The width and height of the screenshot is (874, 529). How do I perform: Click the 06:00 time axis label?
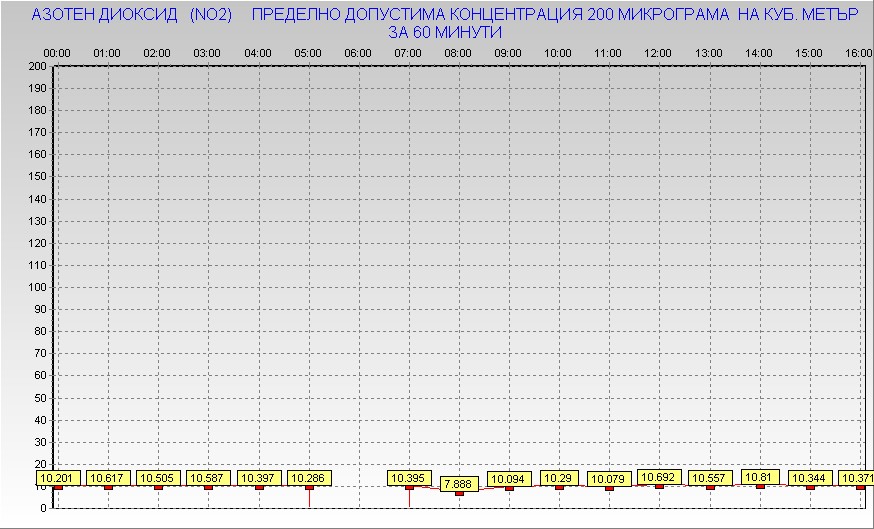coord(358,52)
